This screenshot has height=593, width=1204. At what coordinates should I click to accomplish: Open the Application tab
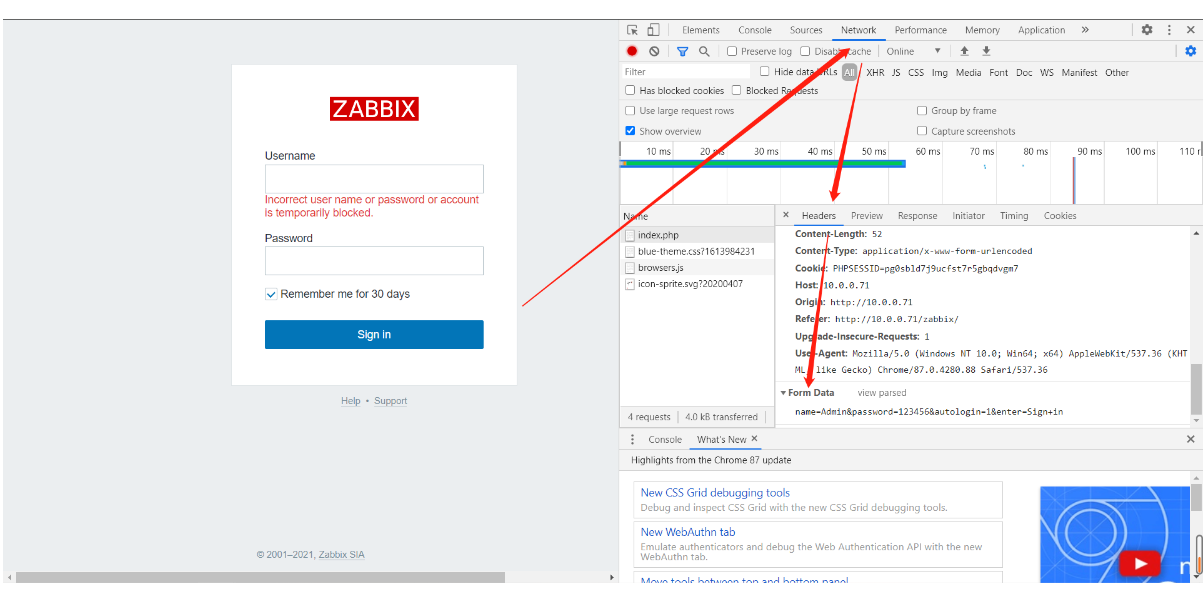click(x=1041, y=30)
